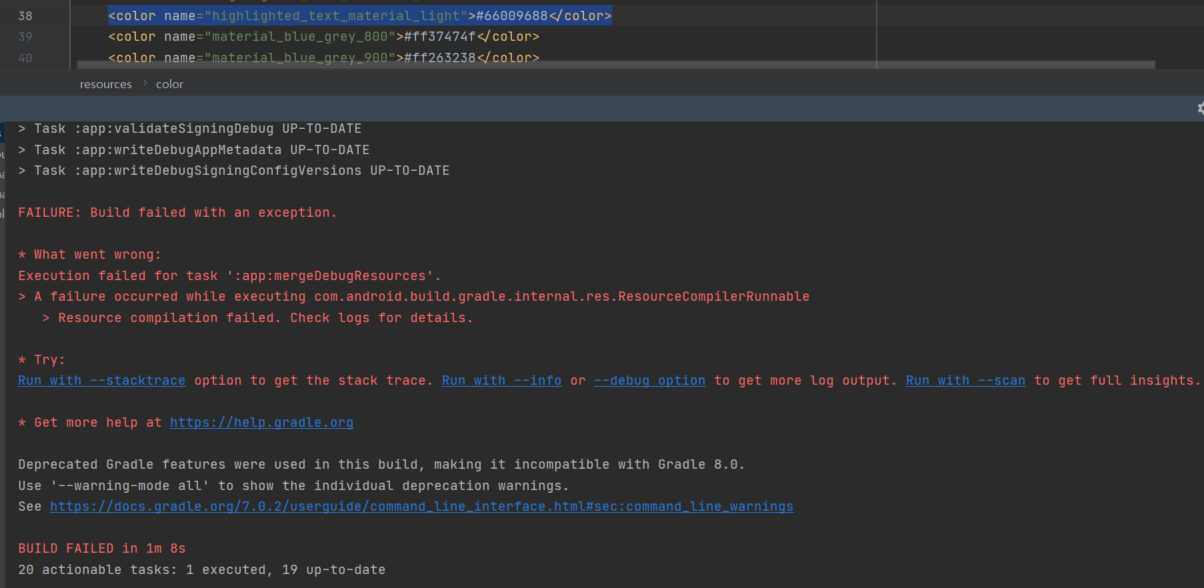Image resolution: width=1204 pixels, height=588 pixels.
Task: Click the 'Resource compilation failed' error line
Action: tap(265, 318)
